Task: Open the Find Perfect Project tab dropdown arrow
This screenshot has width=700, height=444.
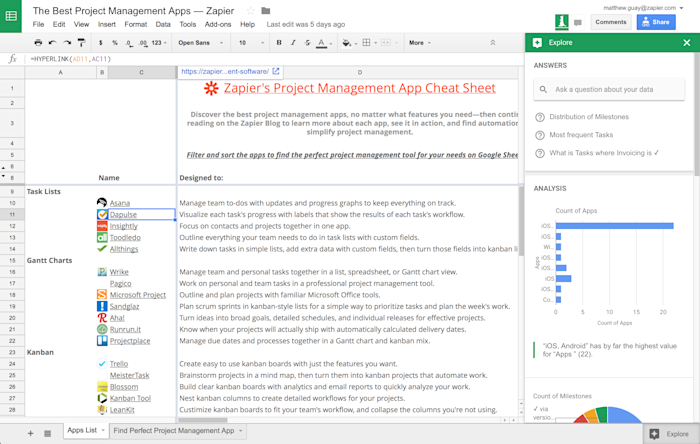Action: pos(241,431)
